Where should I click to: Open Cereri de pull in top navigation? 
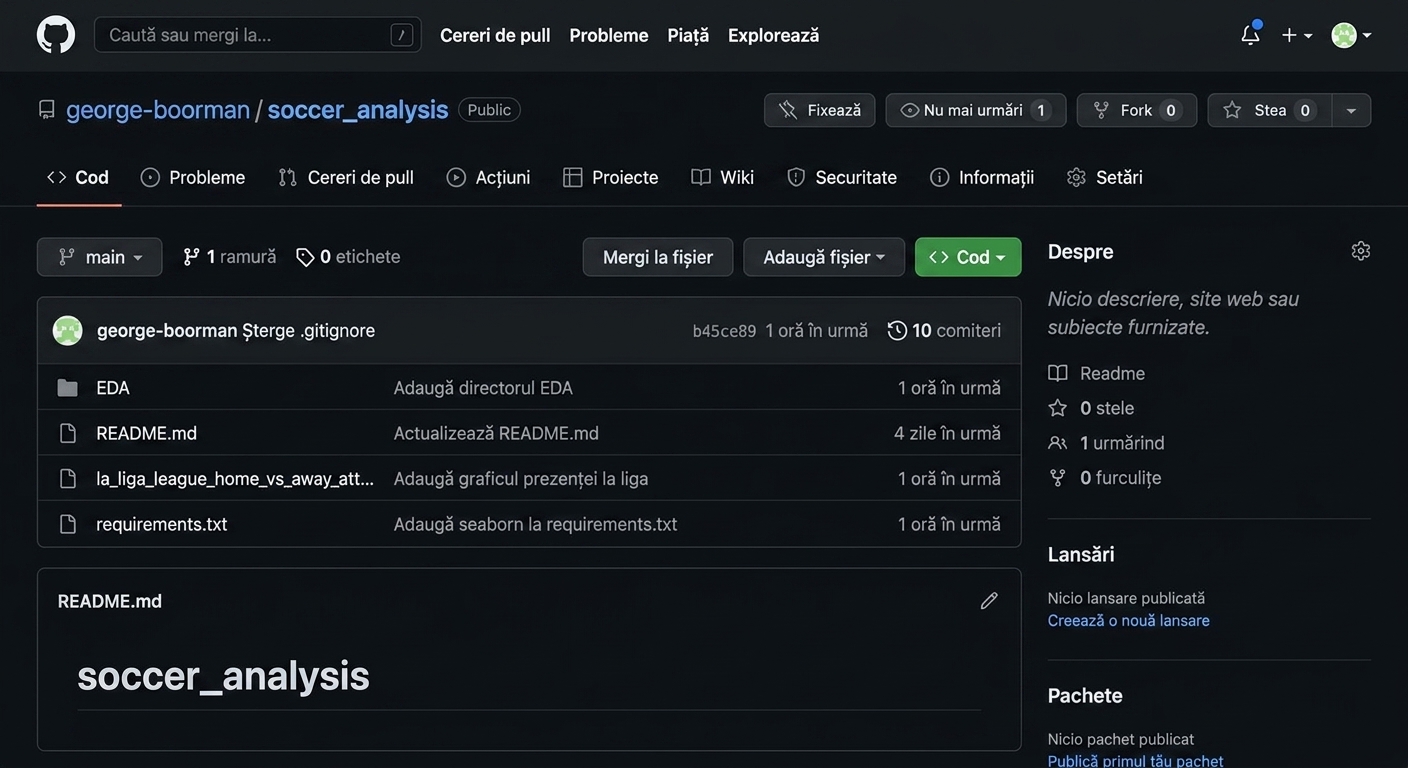point(495,35)
